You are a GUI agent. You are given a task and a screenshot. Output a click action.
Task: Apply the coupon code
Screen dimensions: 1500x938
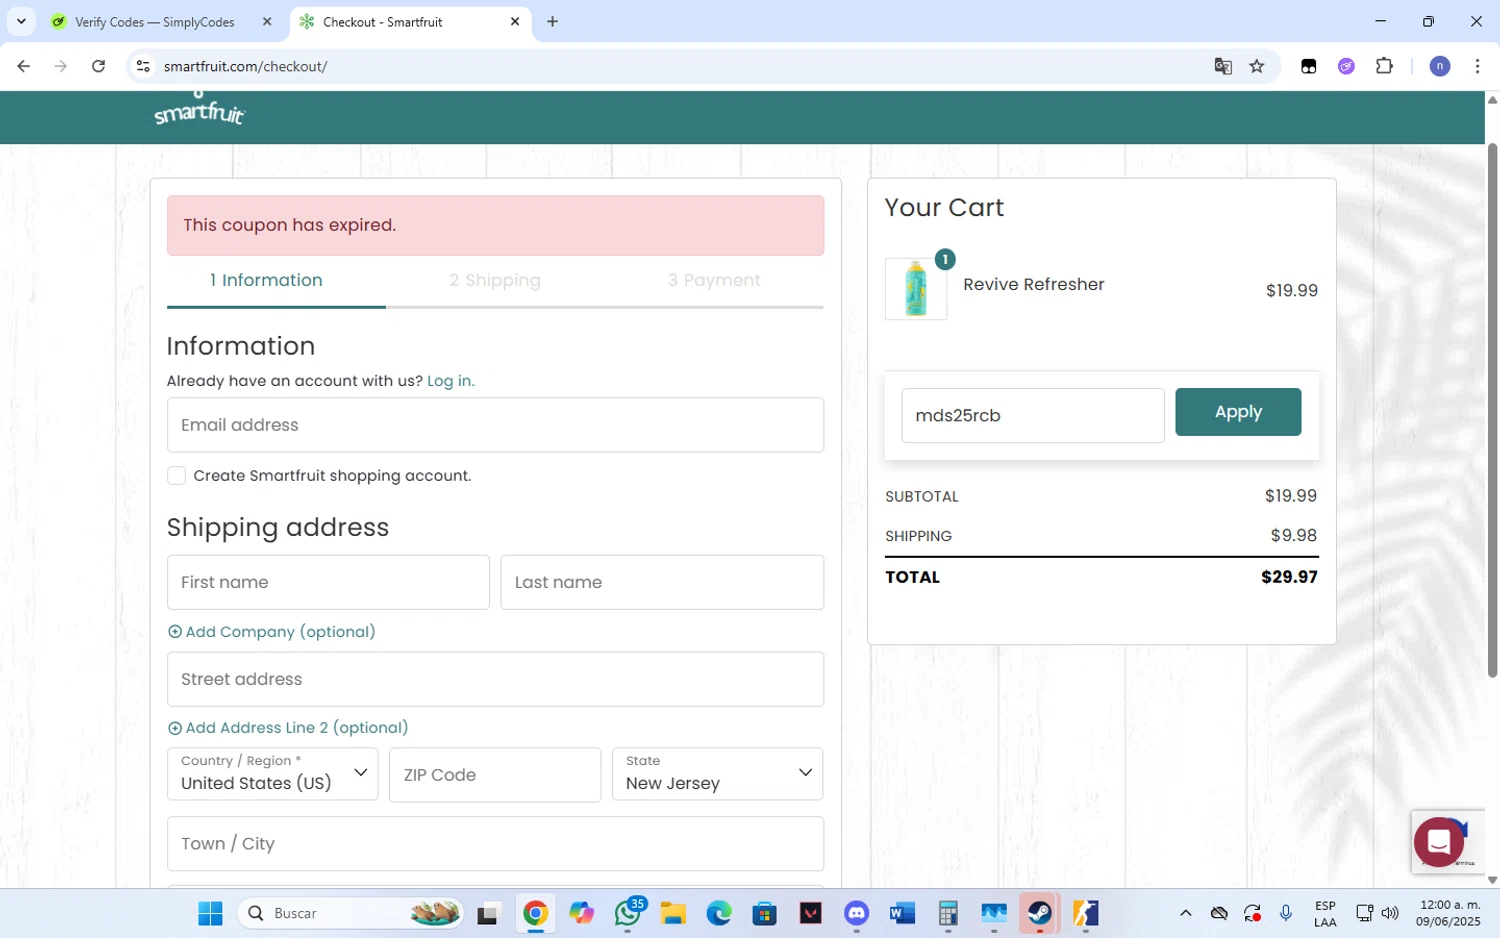[1238, 412]
